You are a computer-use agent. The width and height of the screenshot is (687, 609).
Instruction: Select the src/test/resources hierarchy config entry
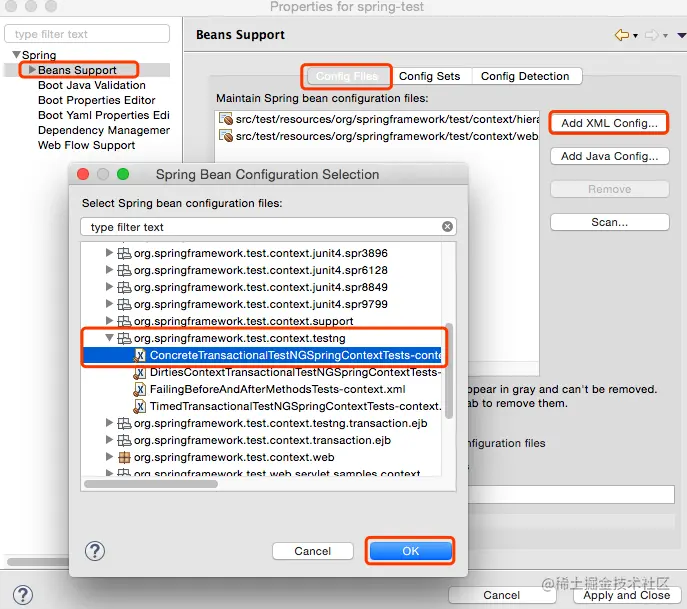(379, 119)
